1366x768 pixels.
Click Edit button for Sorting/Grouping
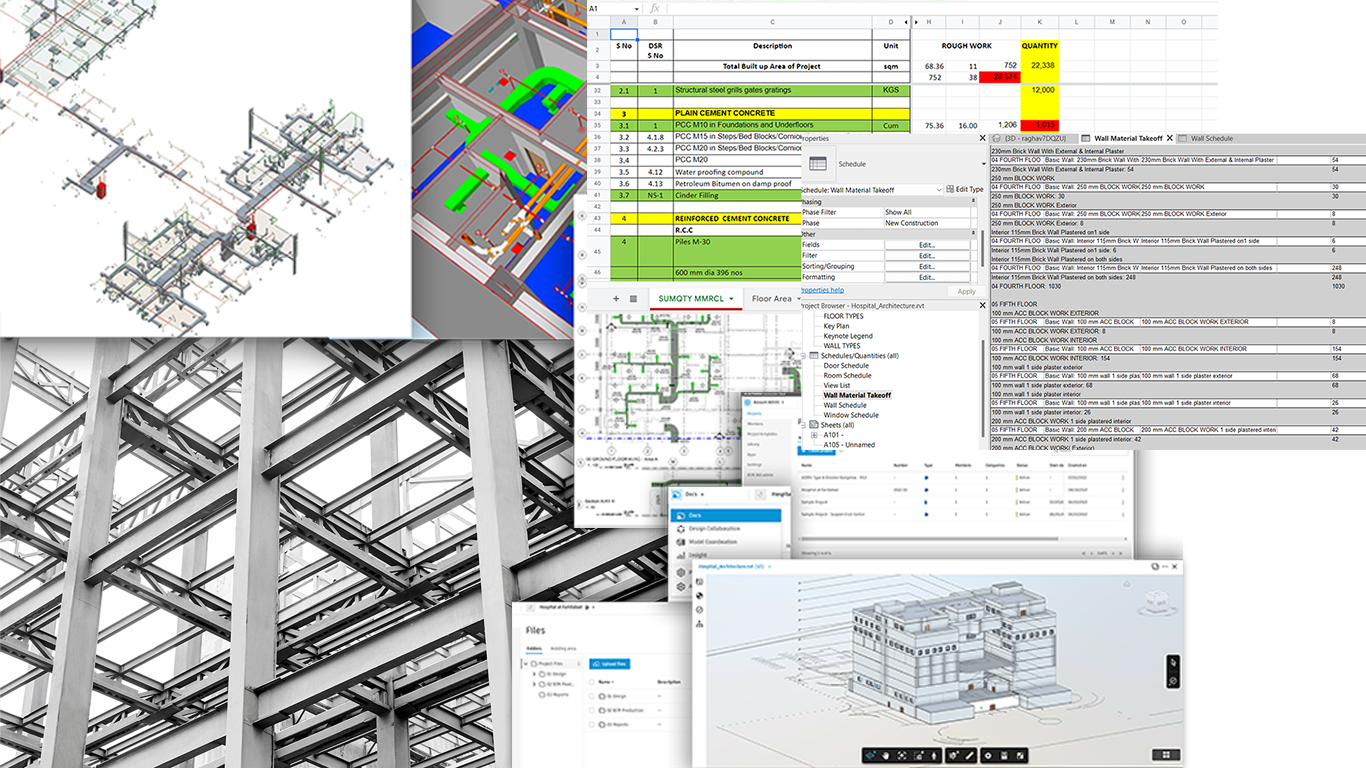pyautogui.click(x=927, y=267)
